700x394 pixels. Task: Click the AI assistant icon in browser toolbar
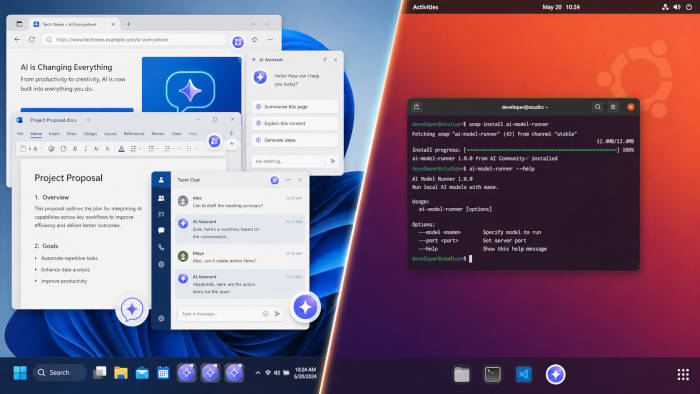238,41
